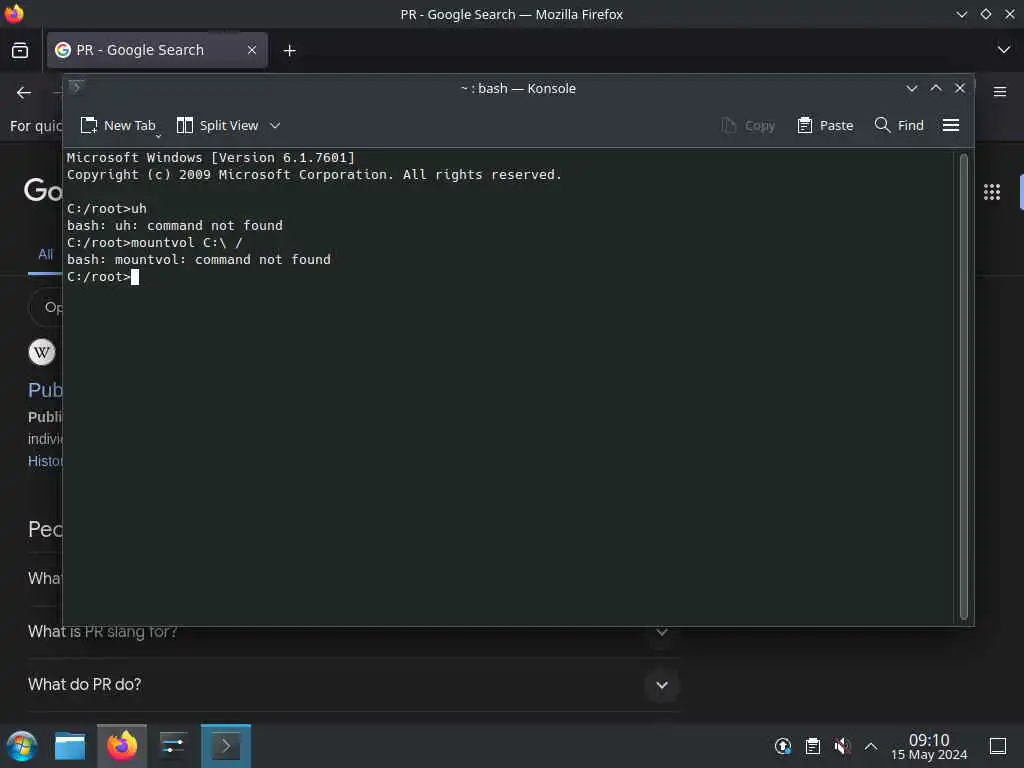Click the Split View button in Konsole
Image resolution: width=1024 pixels, height=768 pixels.
217,125
